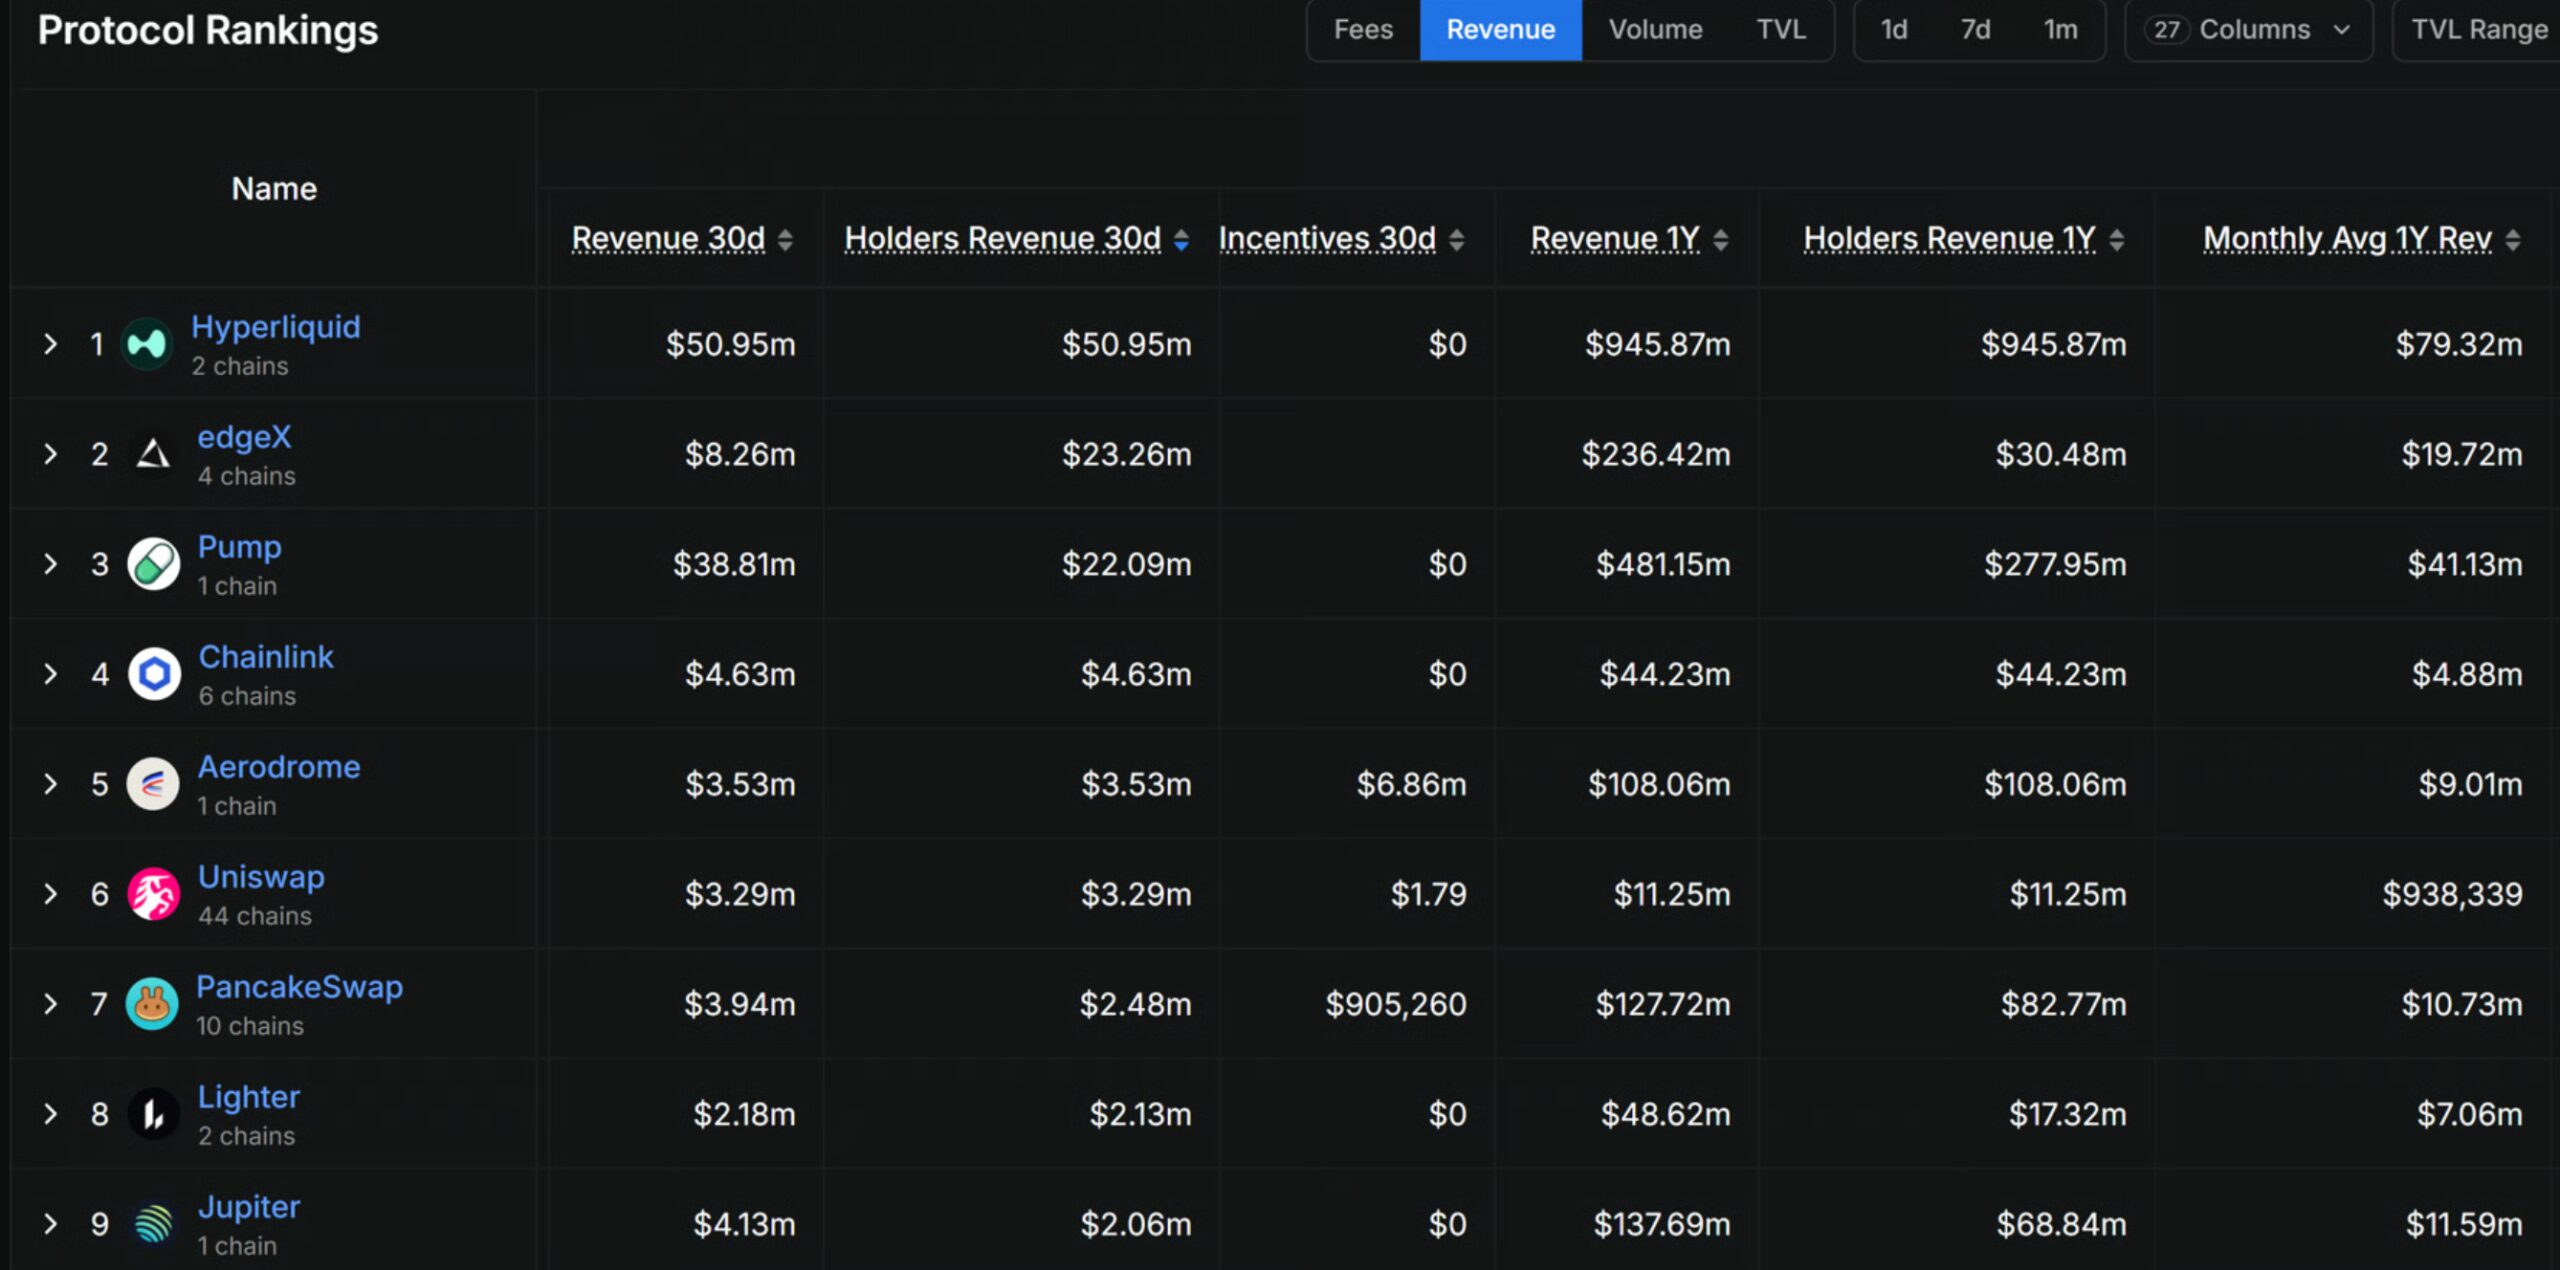The height and width of the screenshot is (1270, 2560).
Task: Open the 27 Columns dropdown
Action: click(2248, 30)
